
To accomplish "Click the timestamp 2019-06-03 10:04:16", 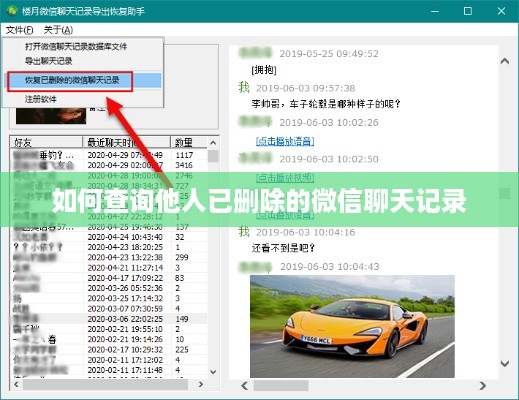I will [305, 232].
